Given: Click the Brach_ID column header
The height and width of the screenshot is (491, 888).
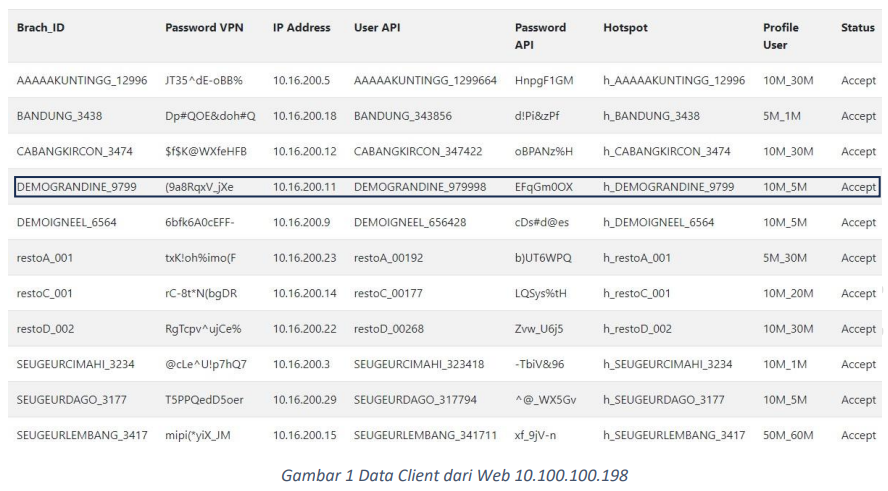Looking at the screenshot, I should (40, 28).
